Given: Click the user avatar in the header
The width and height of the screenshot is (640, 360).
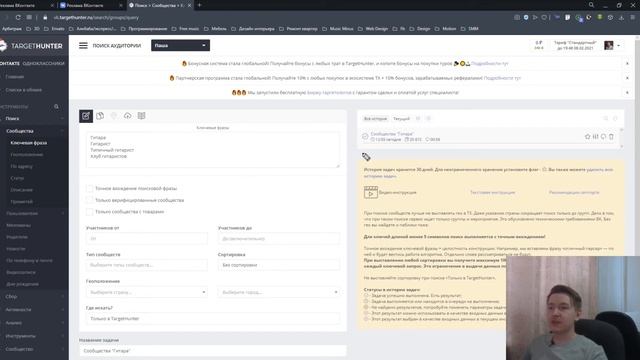Looking at the screenshot, I should (609, 45).
